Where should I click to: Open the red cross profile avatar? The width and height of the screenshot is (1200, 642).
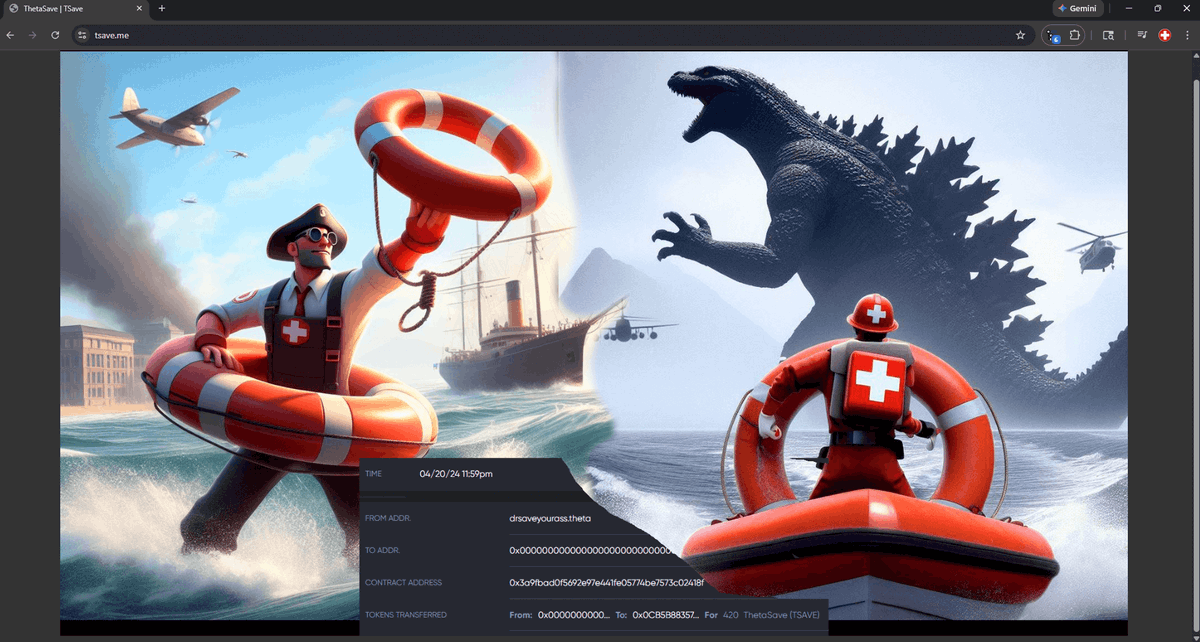pos(1165,35)
